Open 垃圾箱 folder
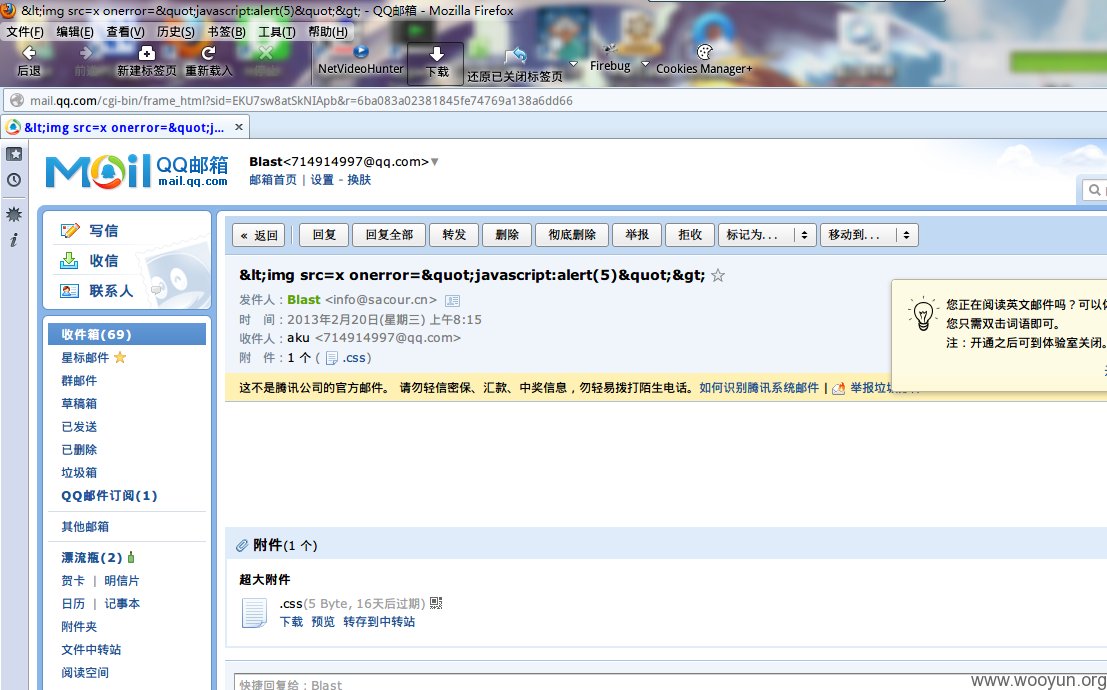The height and width of the screenshot is (690, 1107). point(79,472)
